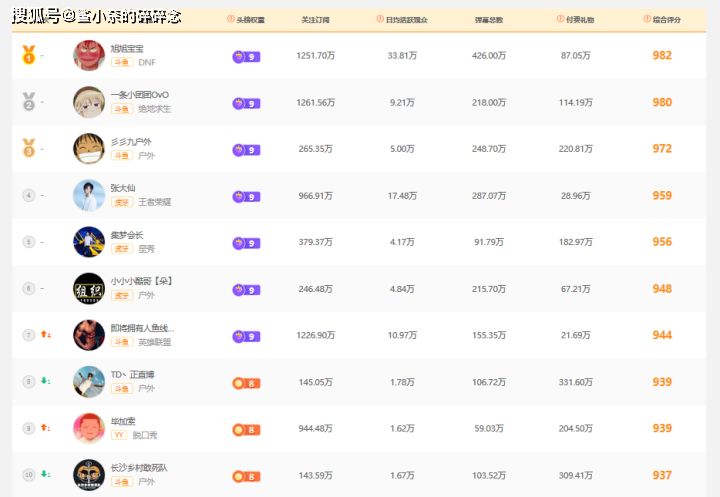This screenshot has height=497, width=720.
Task: Click the 综合评分 column header
Action: pyautogui.click(x=667, y=20)
